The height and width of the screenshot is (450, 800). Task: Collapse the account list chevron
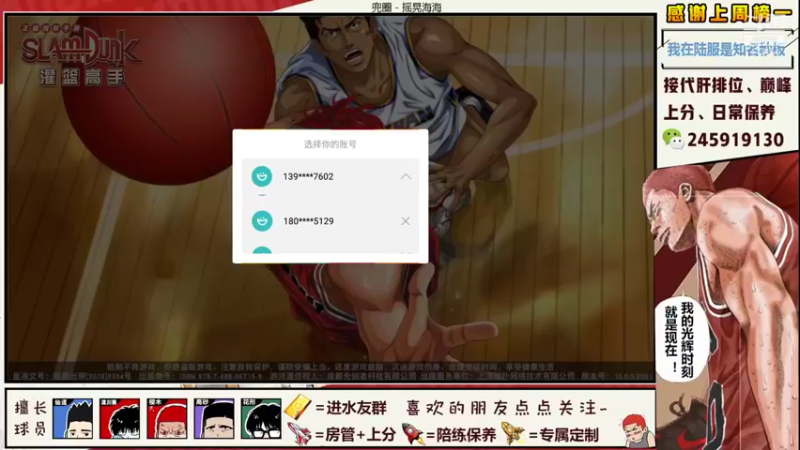coord(406,177)
